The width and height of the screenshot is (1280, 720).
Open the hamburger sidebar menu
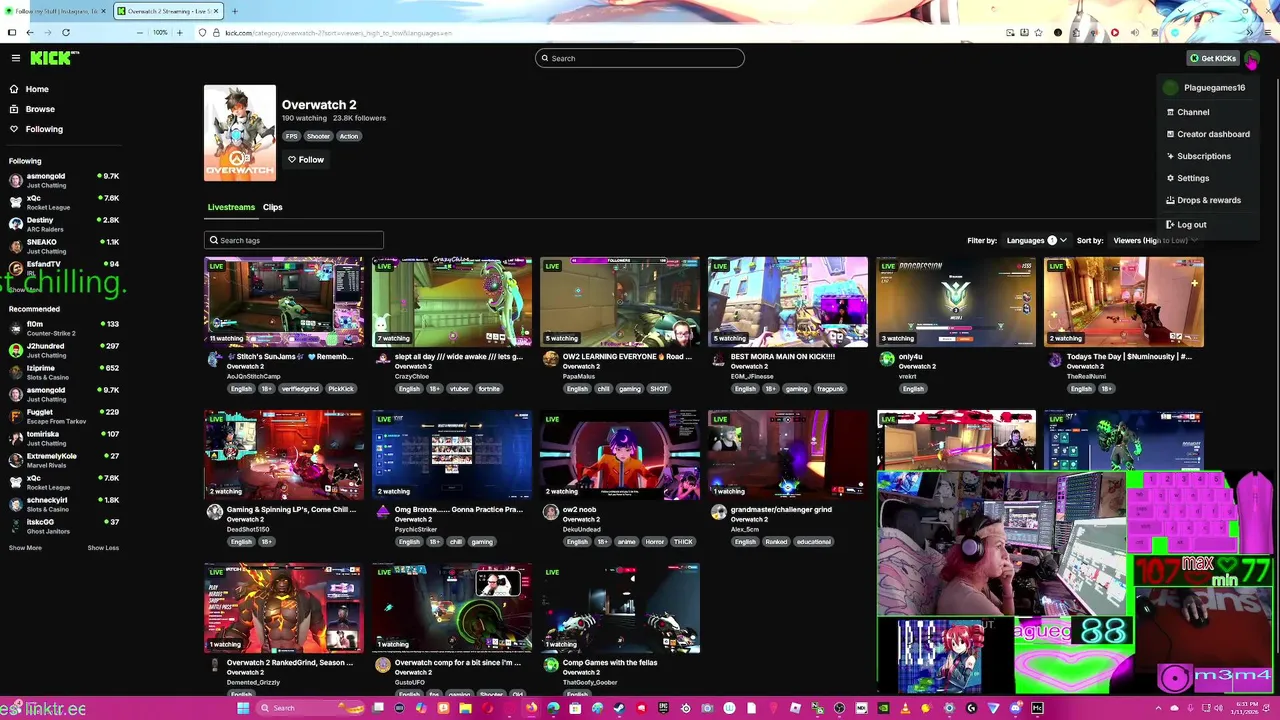pos(15,58)
